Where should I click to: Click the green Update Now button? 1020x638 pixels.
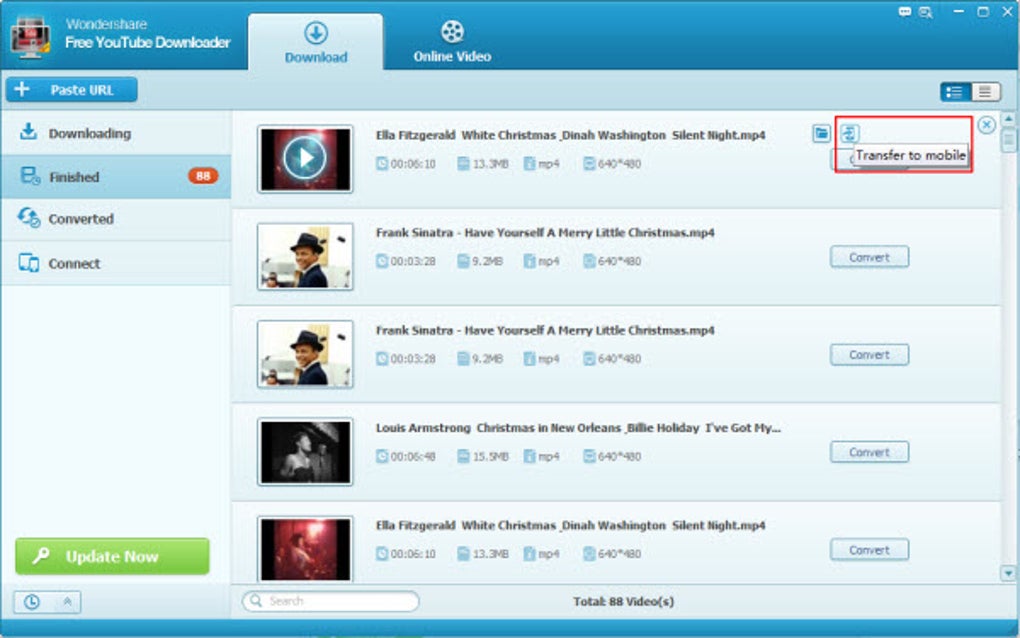click(x=112, y=556)
